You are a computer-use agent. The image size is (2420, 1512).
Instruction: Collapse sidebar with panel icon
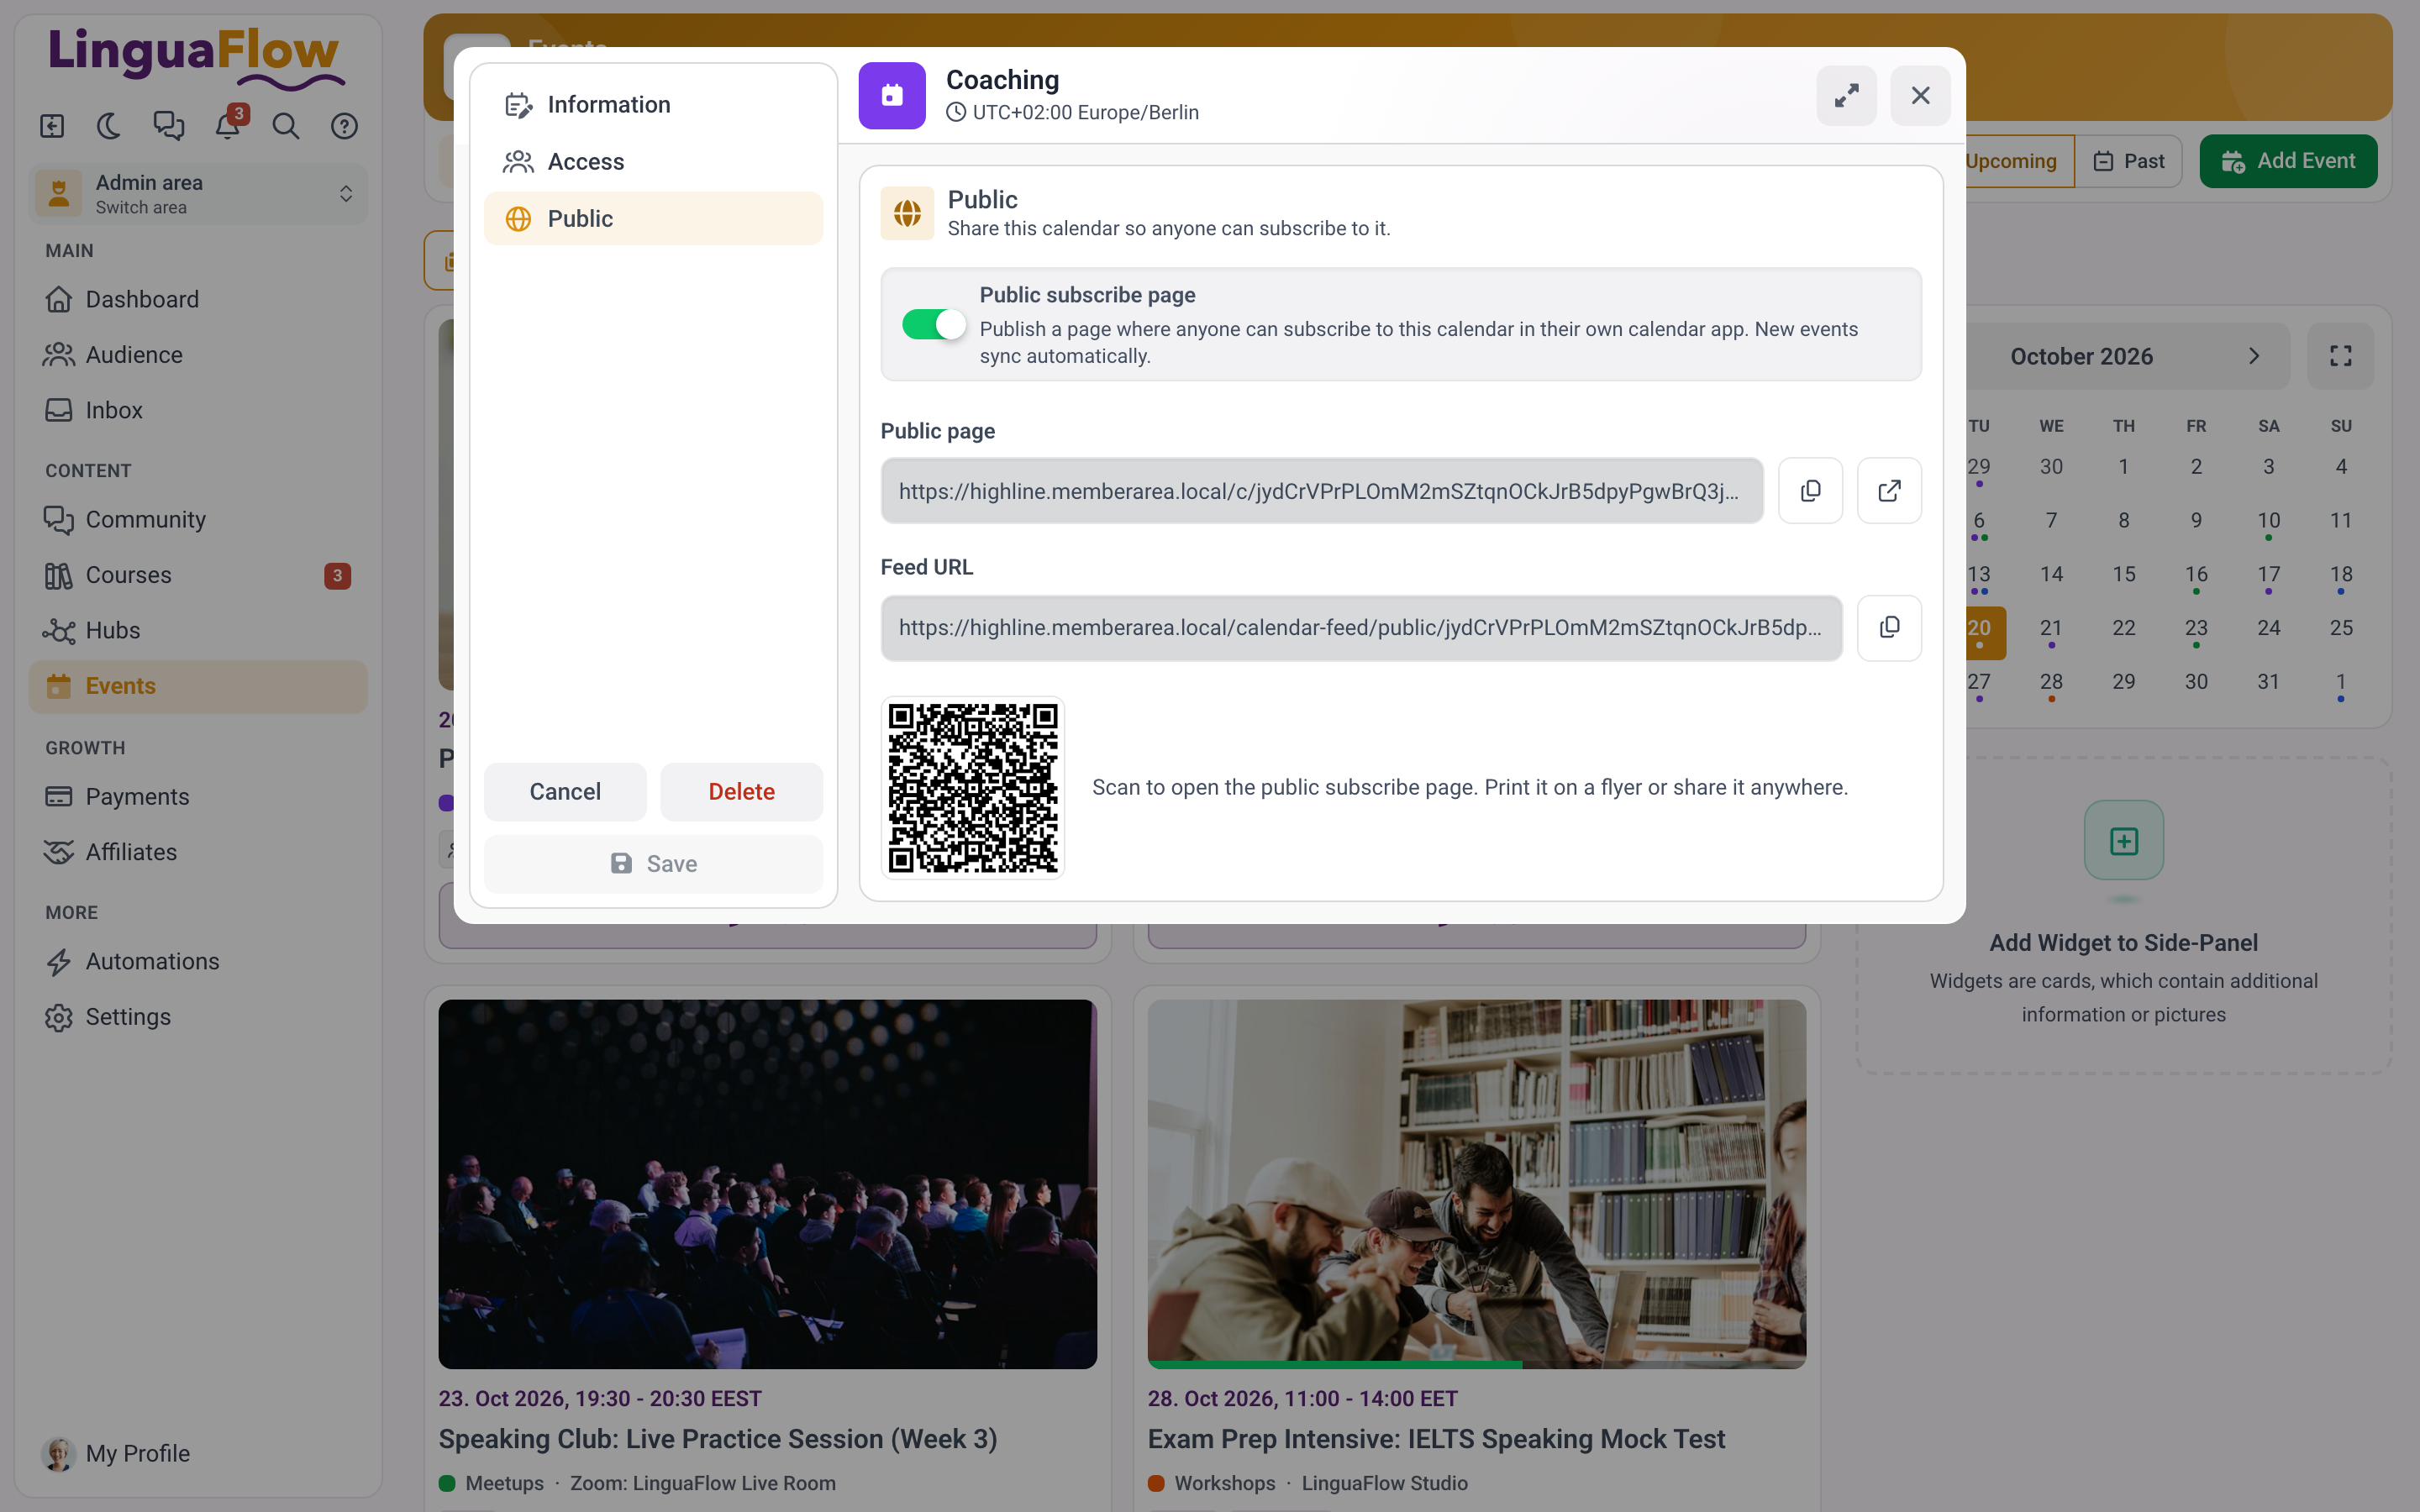52,126
